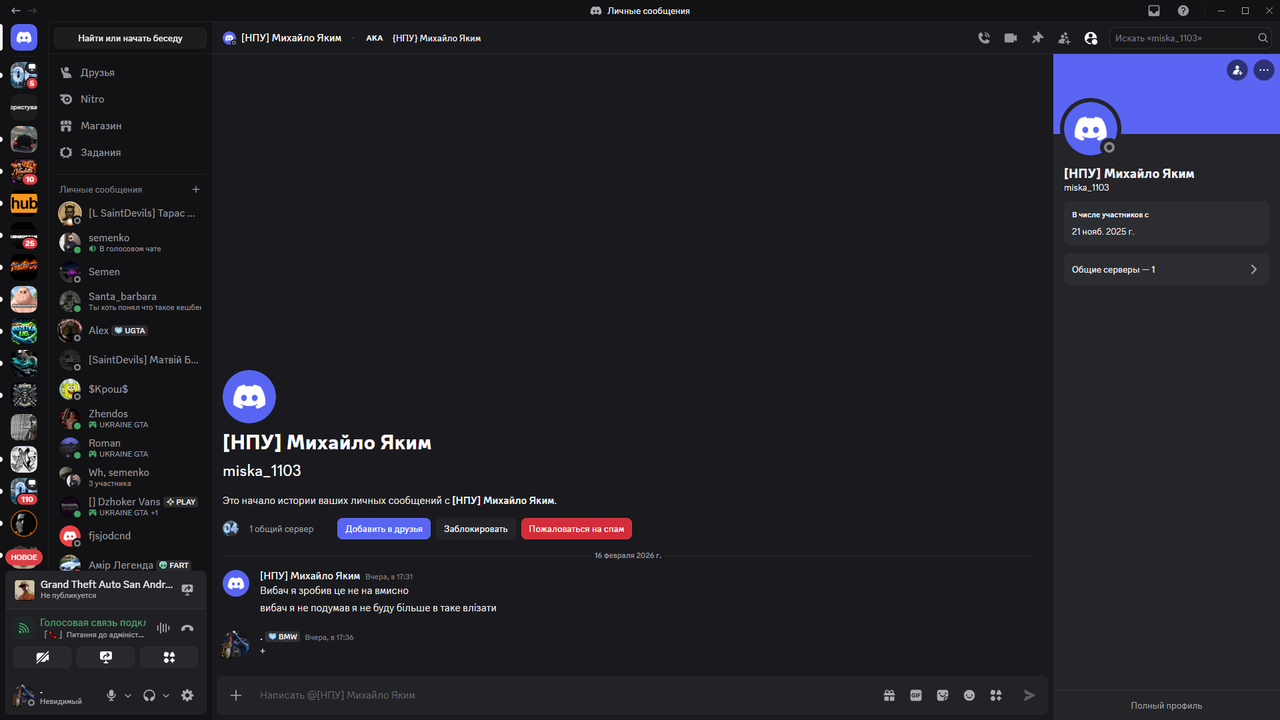Open Друзья tab
1280x720 pixels.
pos(131,72)
